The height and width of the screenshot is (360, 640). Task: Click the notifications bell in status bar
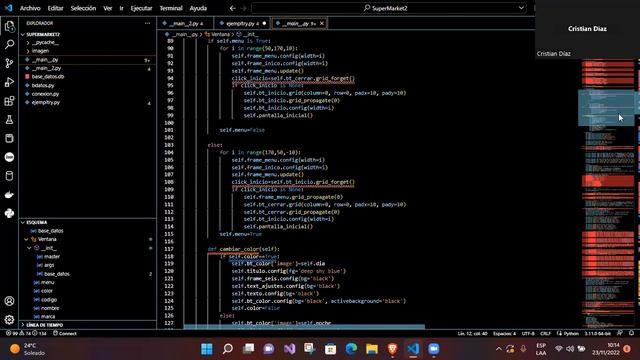click(x=631, y=333)
